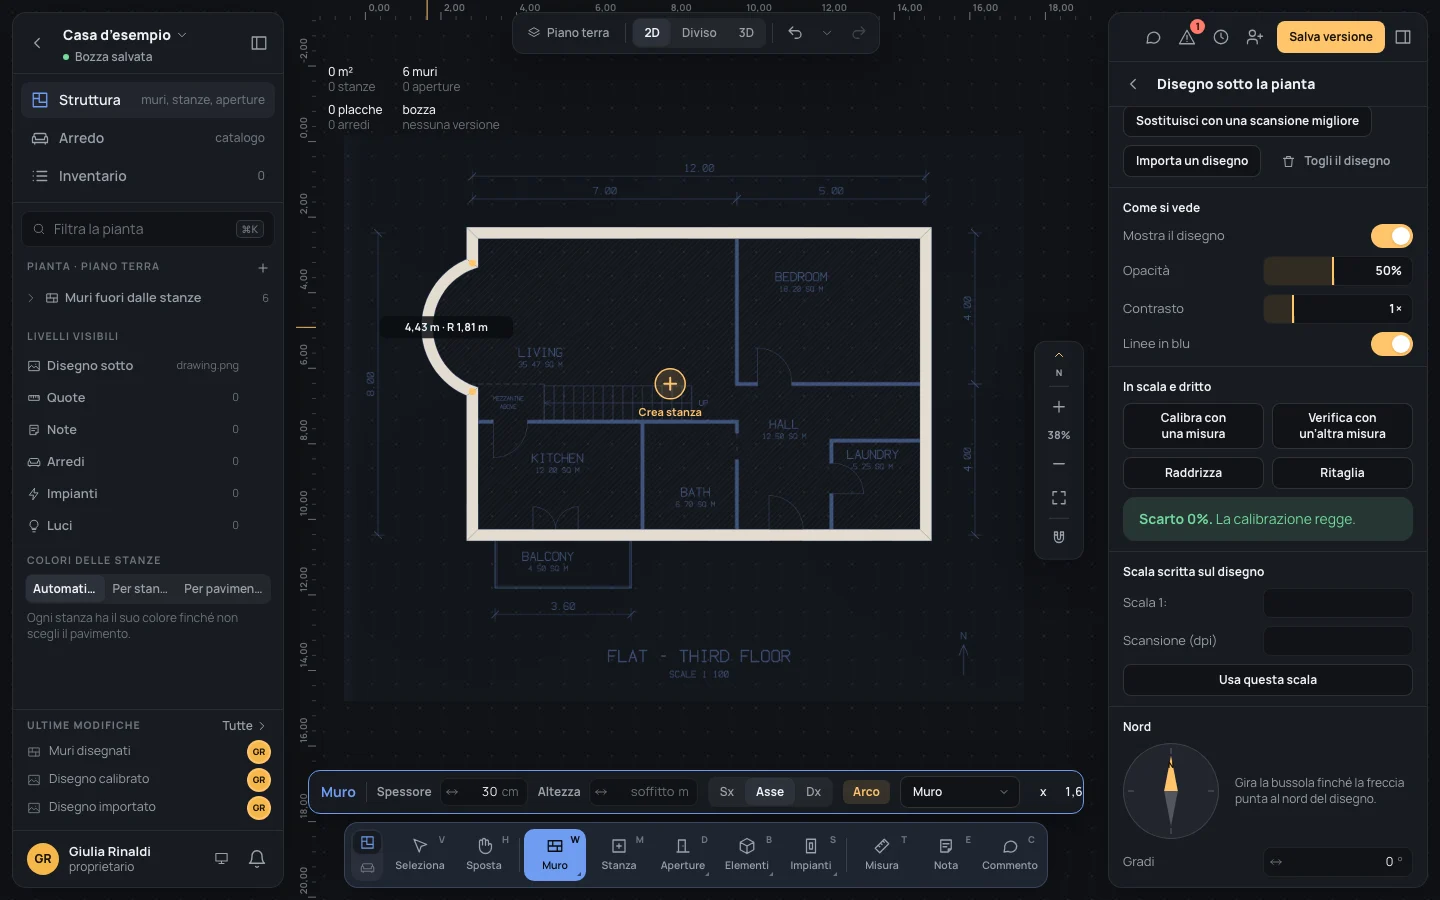Viewport: 1440px width, 900px height.
Task: Click Calibra con una misura
Action: pos(1193,426)
